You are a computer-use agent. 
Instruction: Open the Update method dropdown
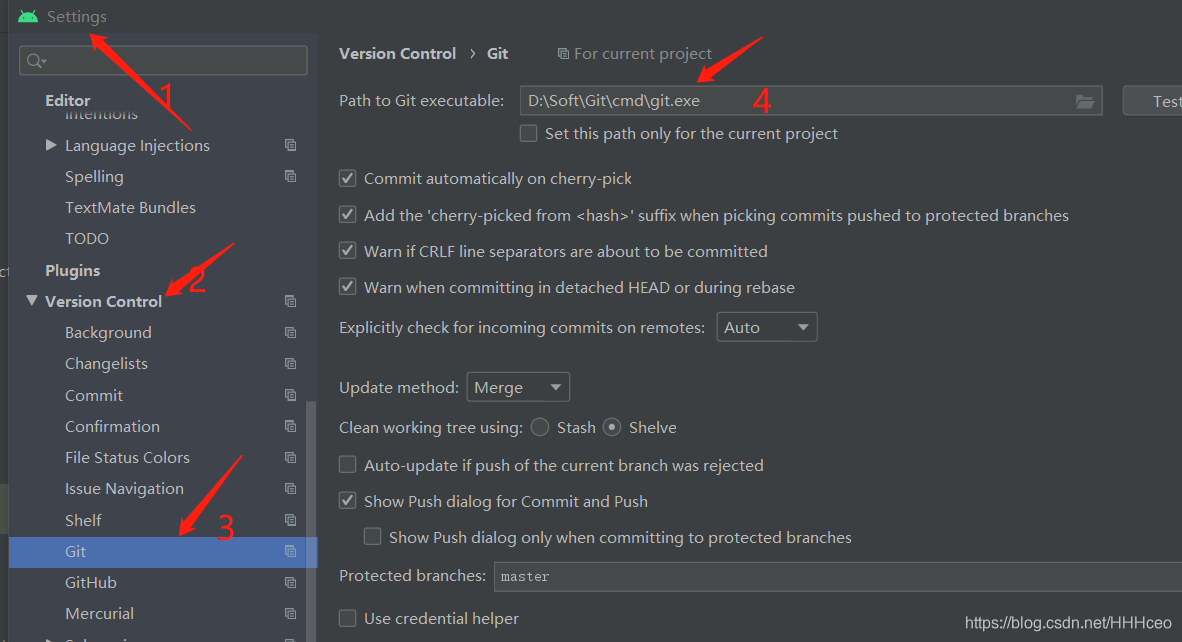point(518,387)
